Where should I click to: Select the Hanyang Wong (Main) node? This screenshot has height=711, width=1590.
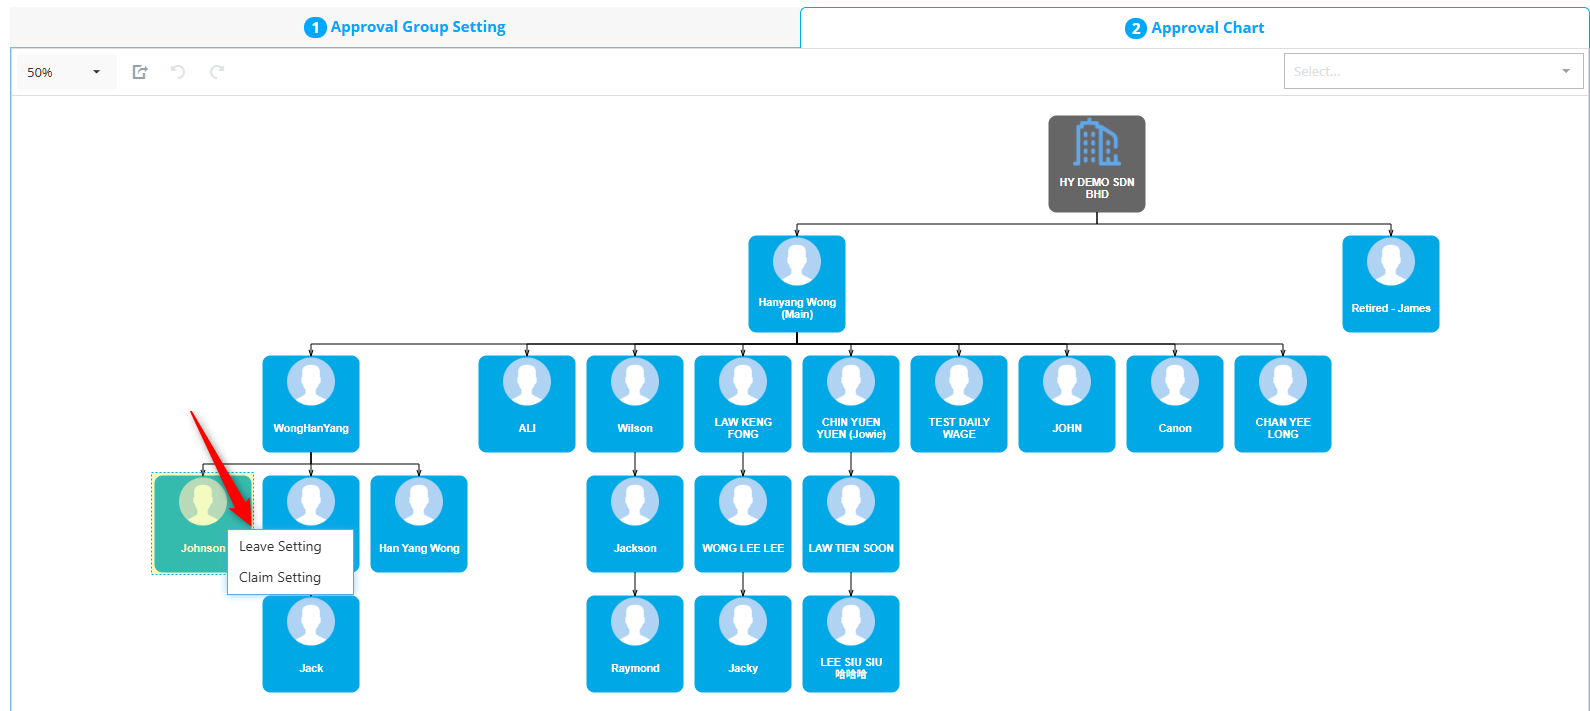click(x=797, y=284)
